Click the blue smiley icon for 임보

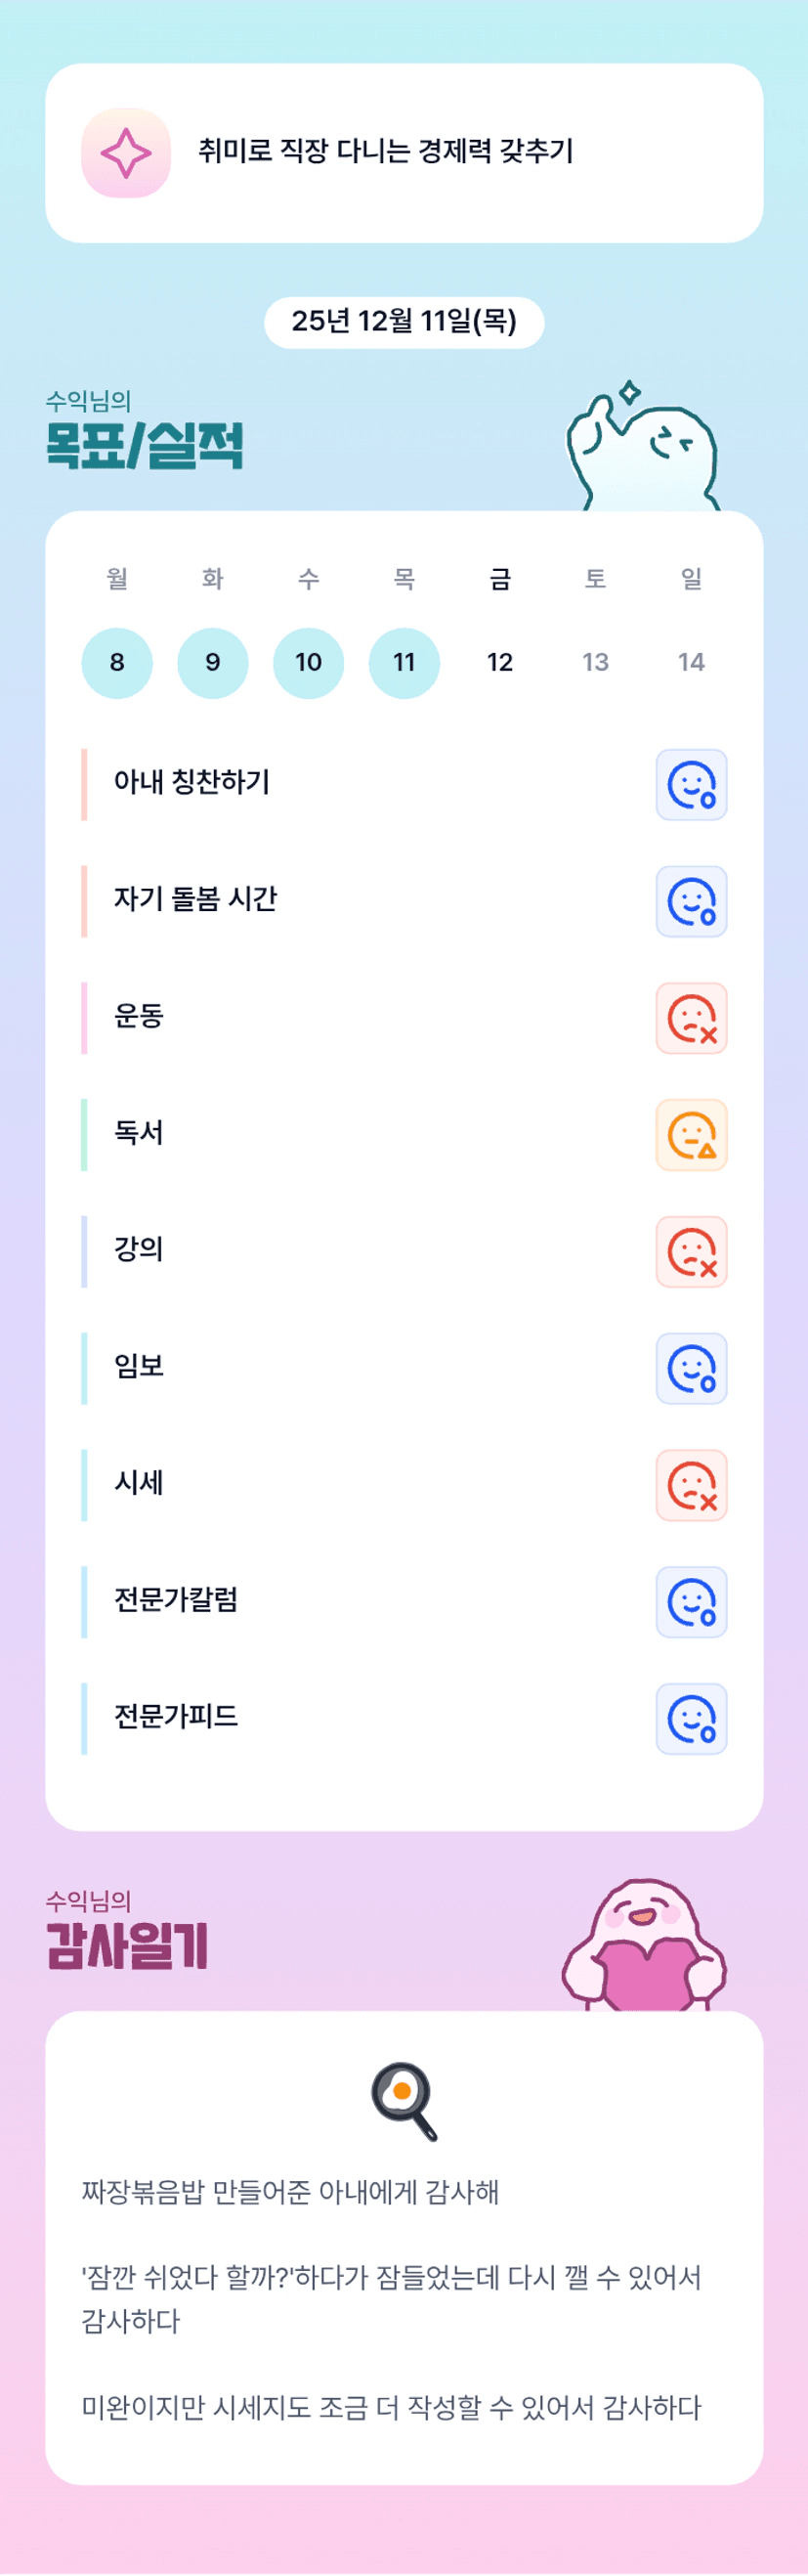(691, 1369)
